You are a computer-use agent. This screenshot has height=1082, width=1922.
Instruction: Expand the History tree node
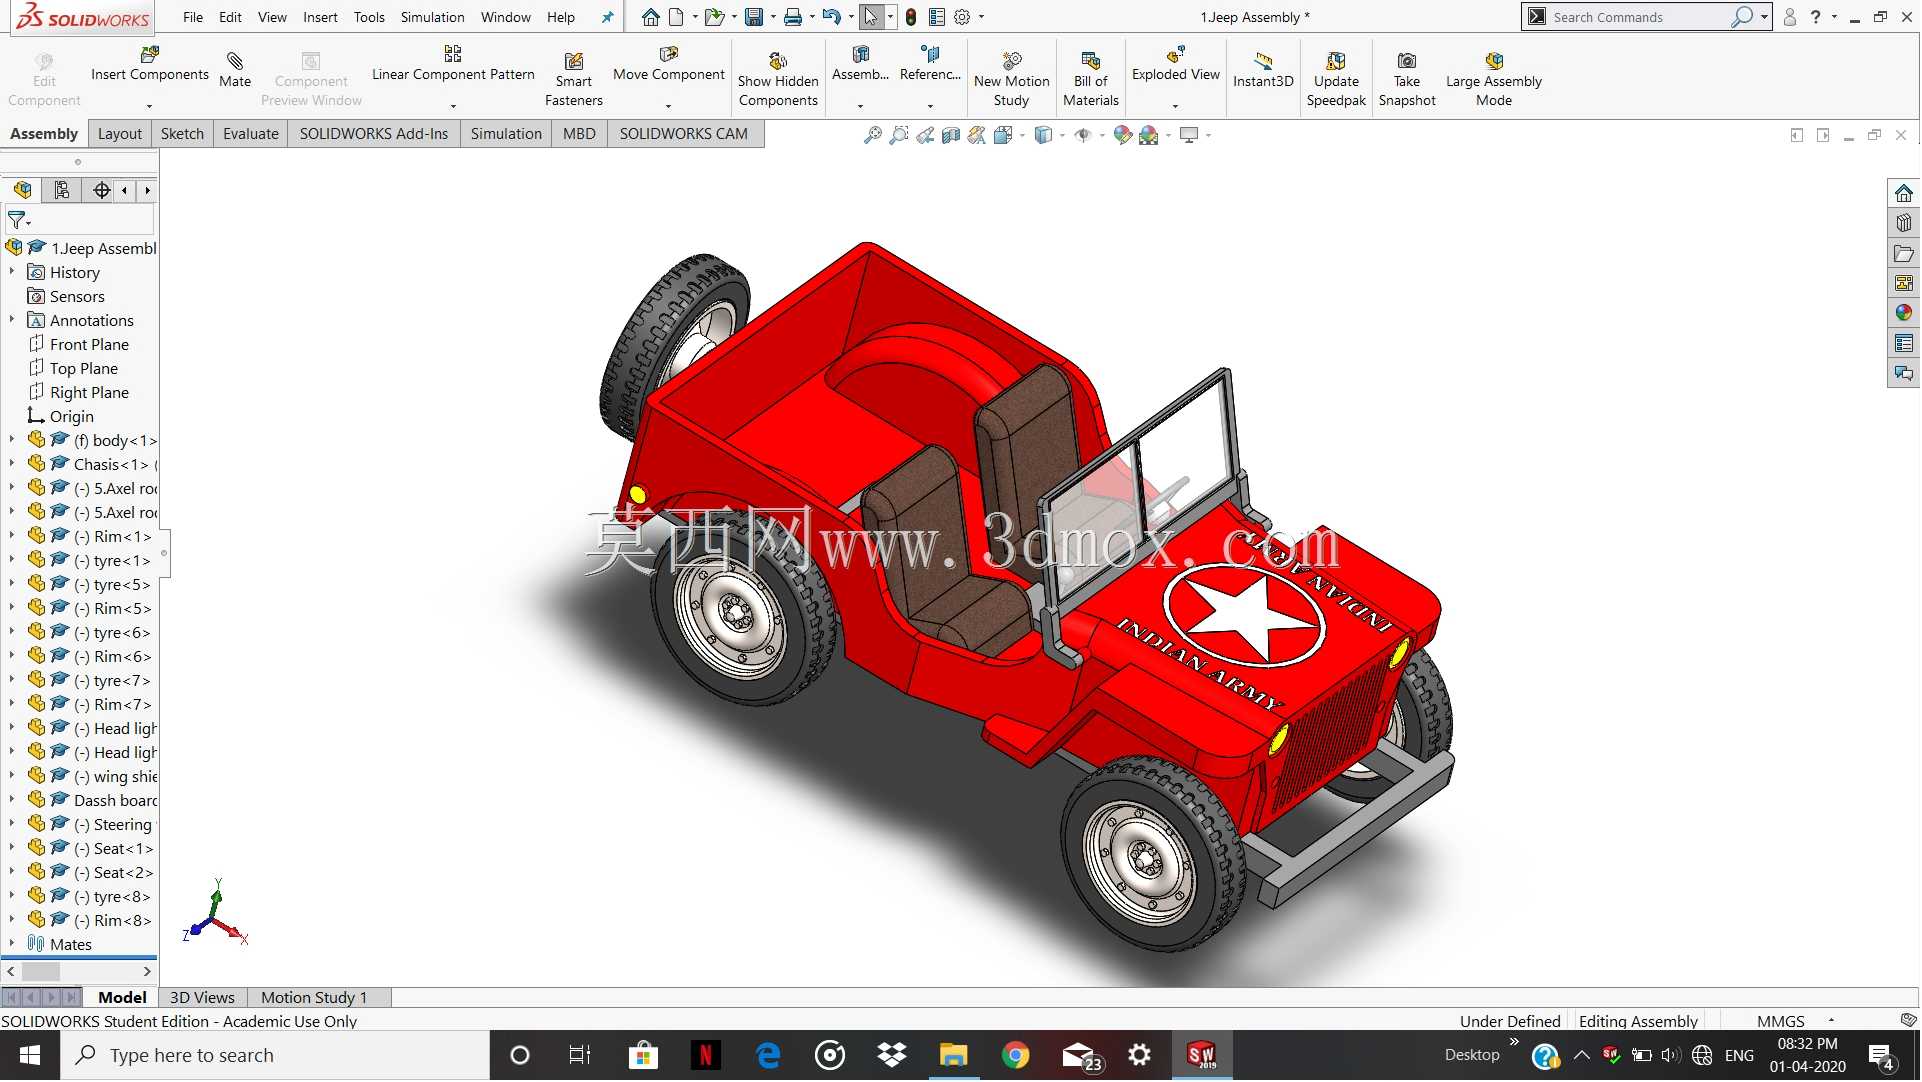[x=12, y=272]
